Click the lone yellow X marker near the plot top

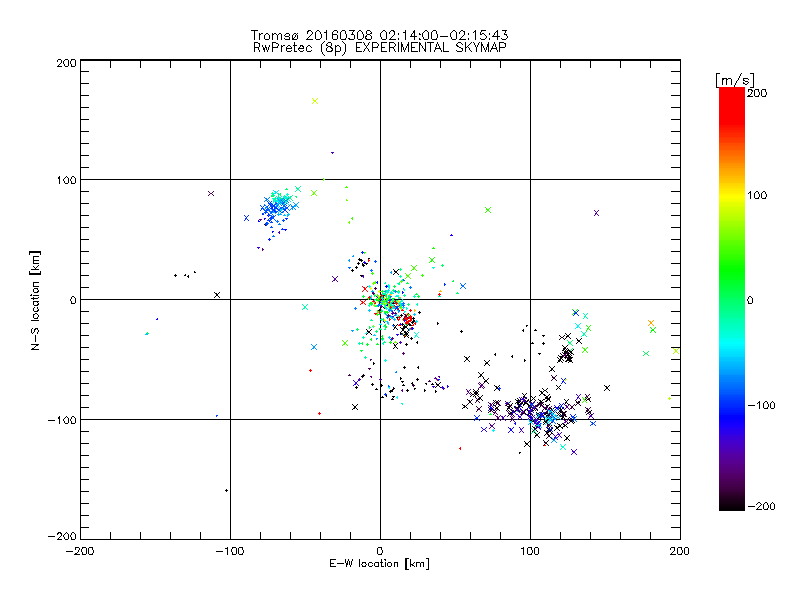[x=315, y=101]
